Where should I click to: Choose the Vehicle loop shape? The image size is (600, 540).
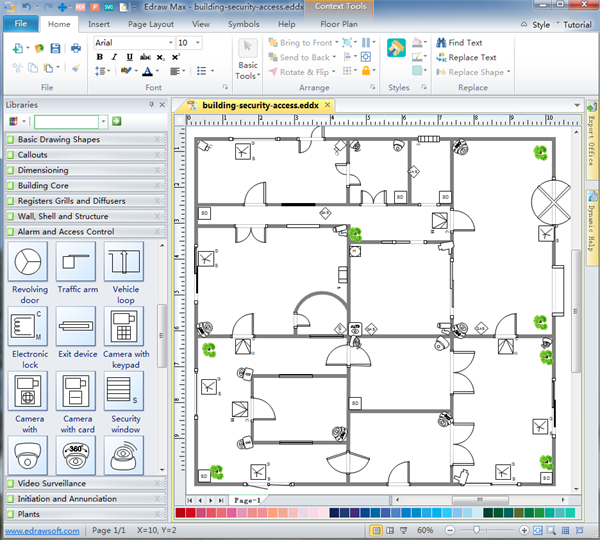[x=125, y=262]
